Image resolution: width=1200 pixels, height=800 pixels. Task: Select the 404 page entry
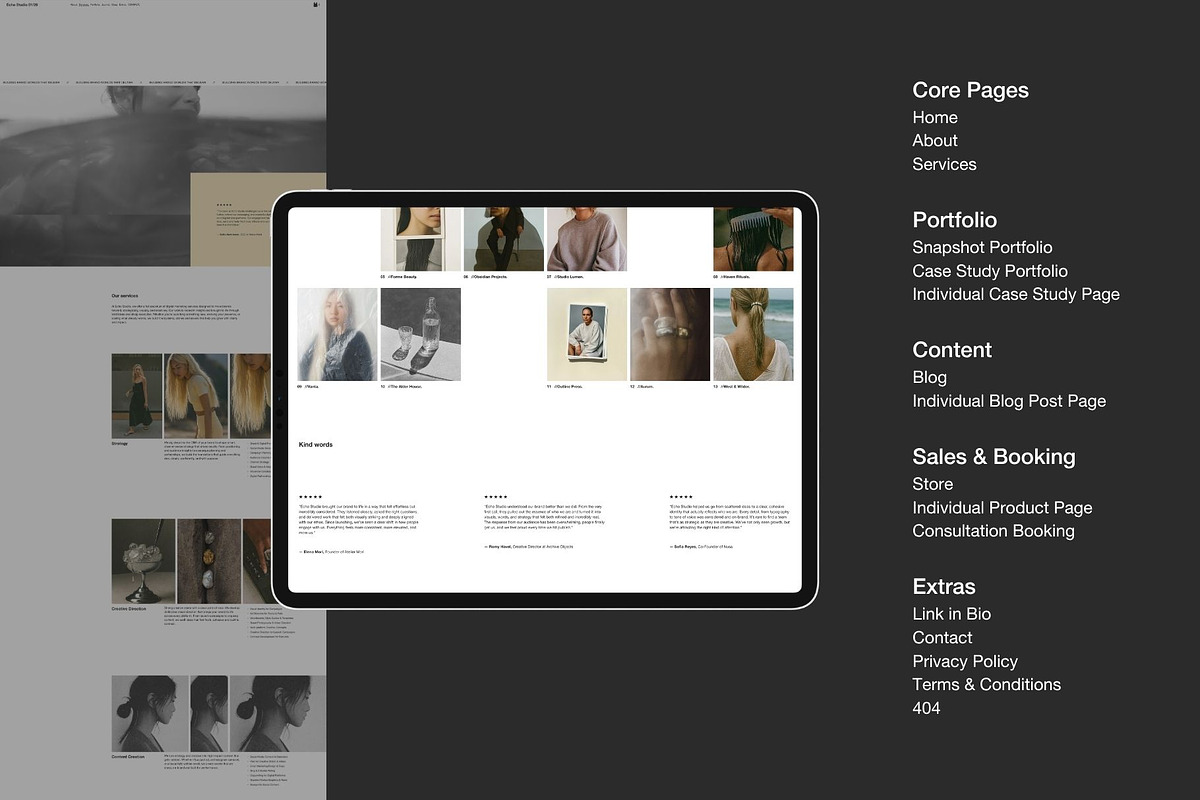[x=926, y=708]
